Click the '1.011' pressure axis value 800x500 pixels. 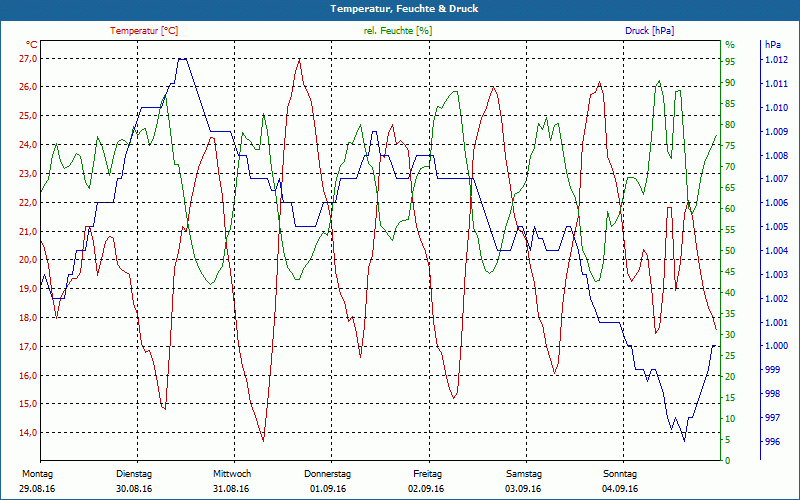click(776, 84)
